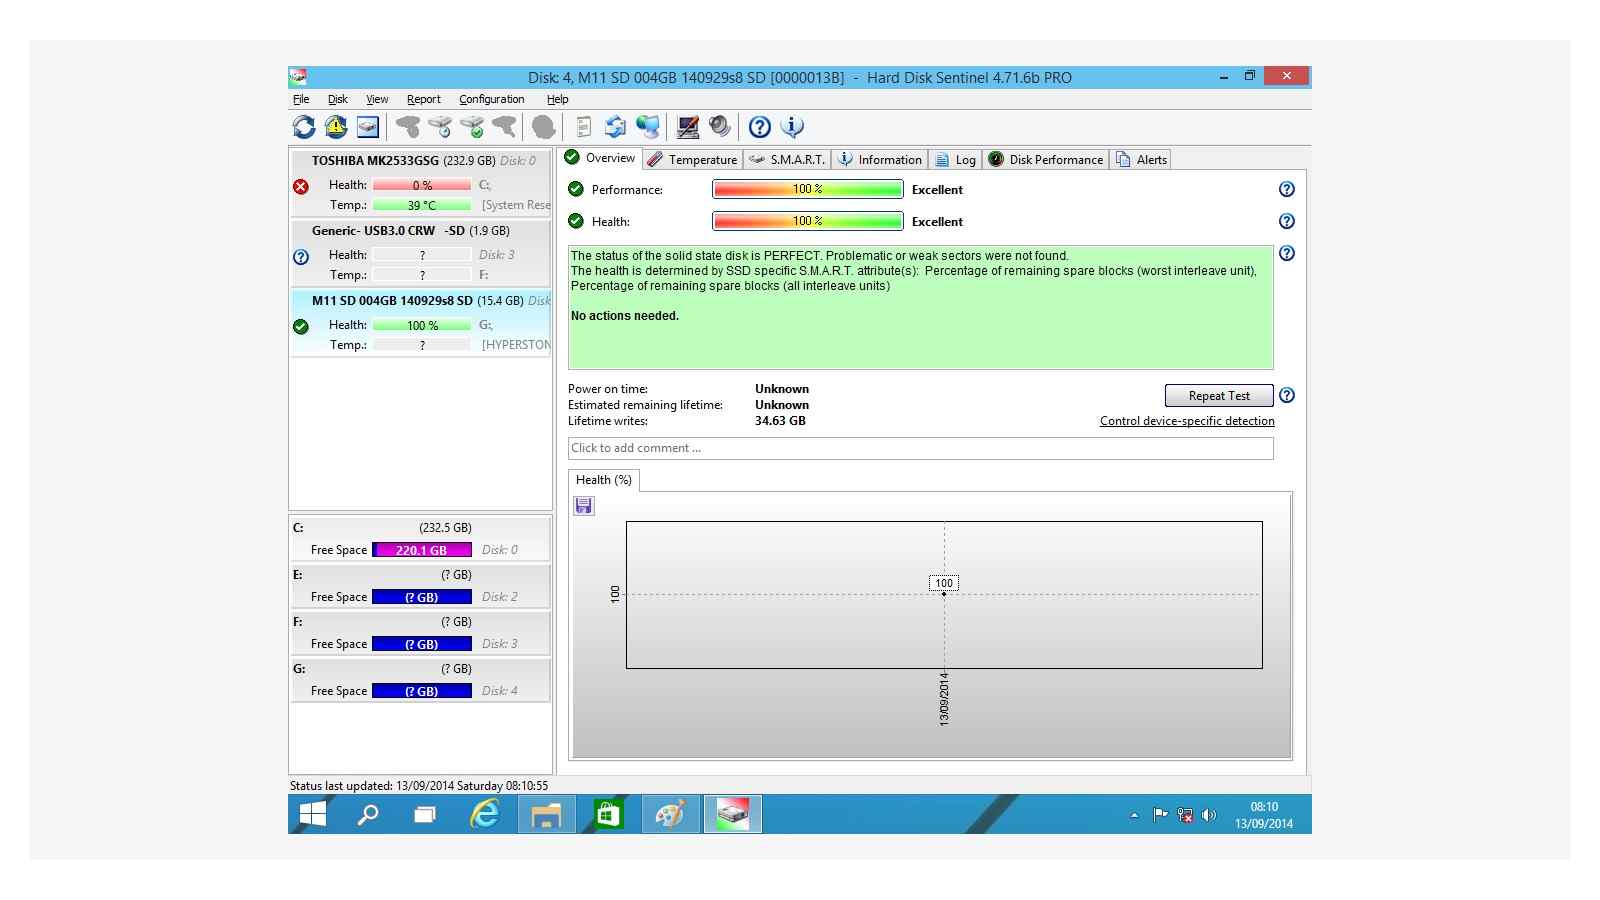Click the disk test icon with green check
The height and width of the screenshot is (900, 1600).
pyautogui.click(x=472, y=127)
